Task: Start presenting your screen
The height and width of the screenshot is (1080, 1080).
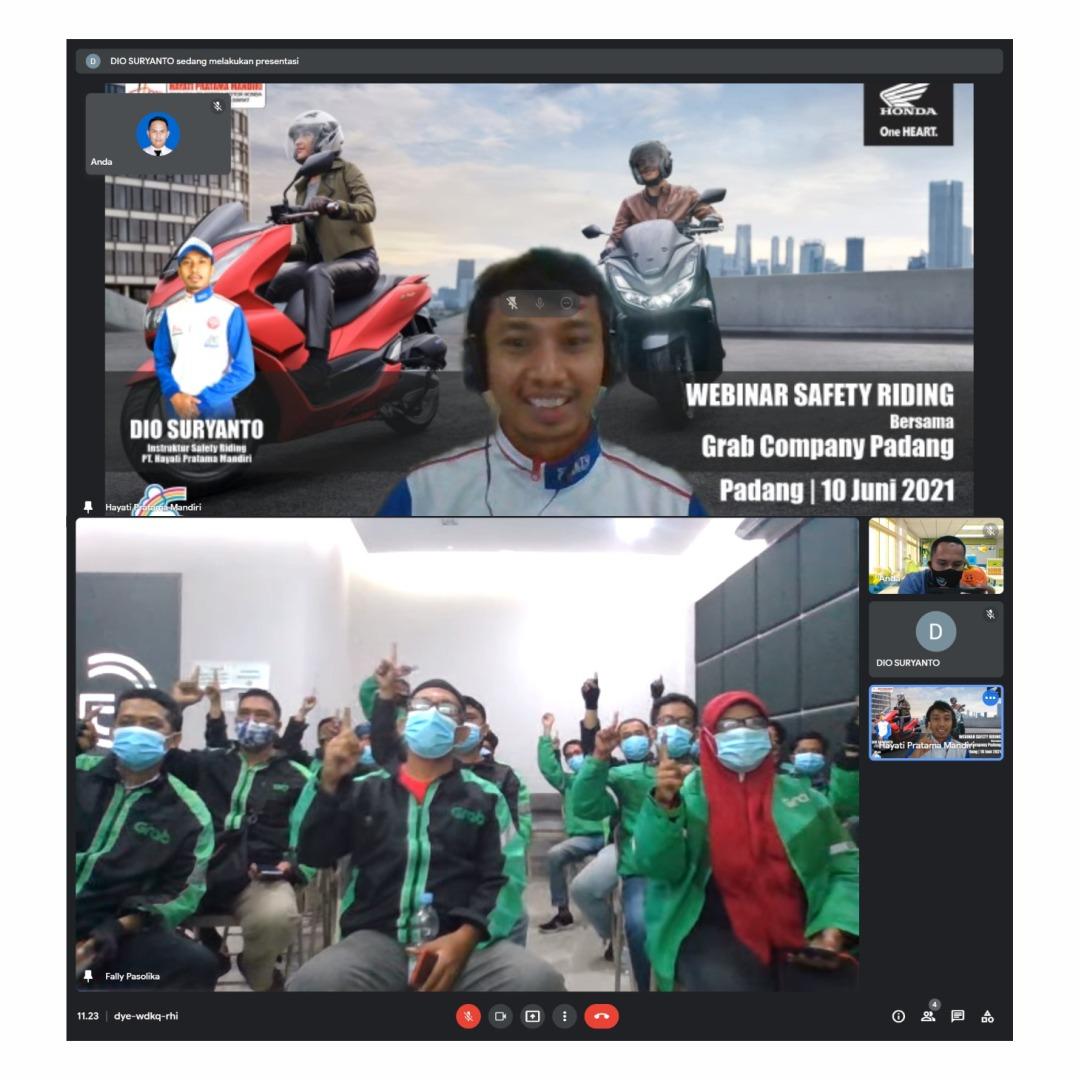Action: click(533, 1016)
